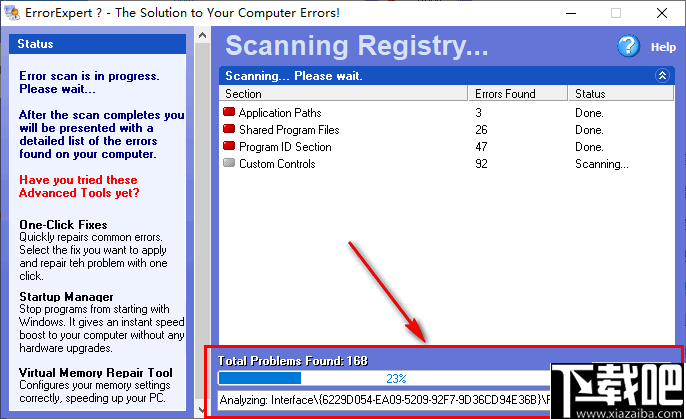Click the sidebar scroll down arrow
Viewport: 686px width, 419px height.
pos(202,410)
